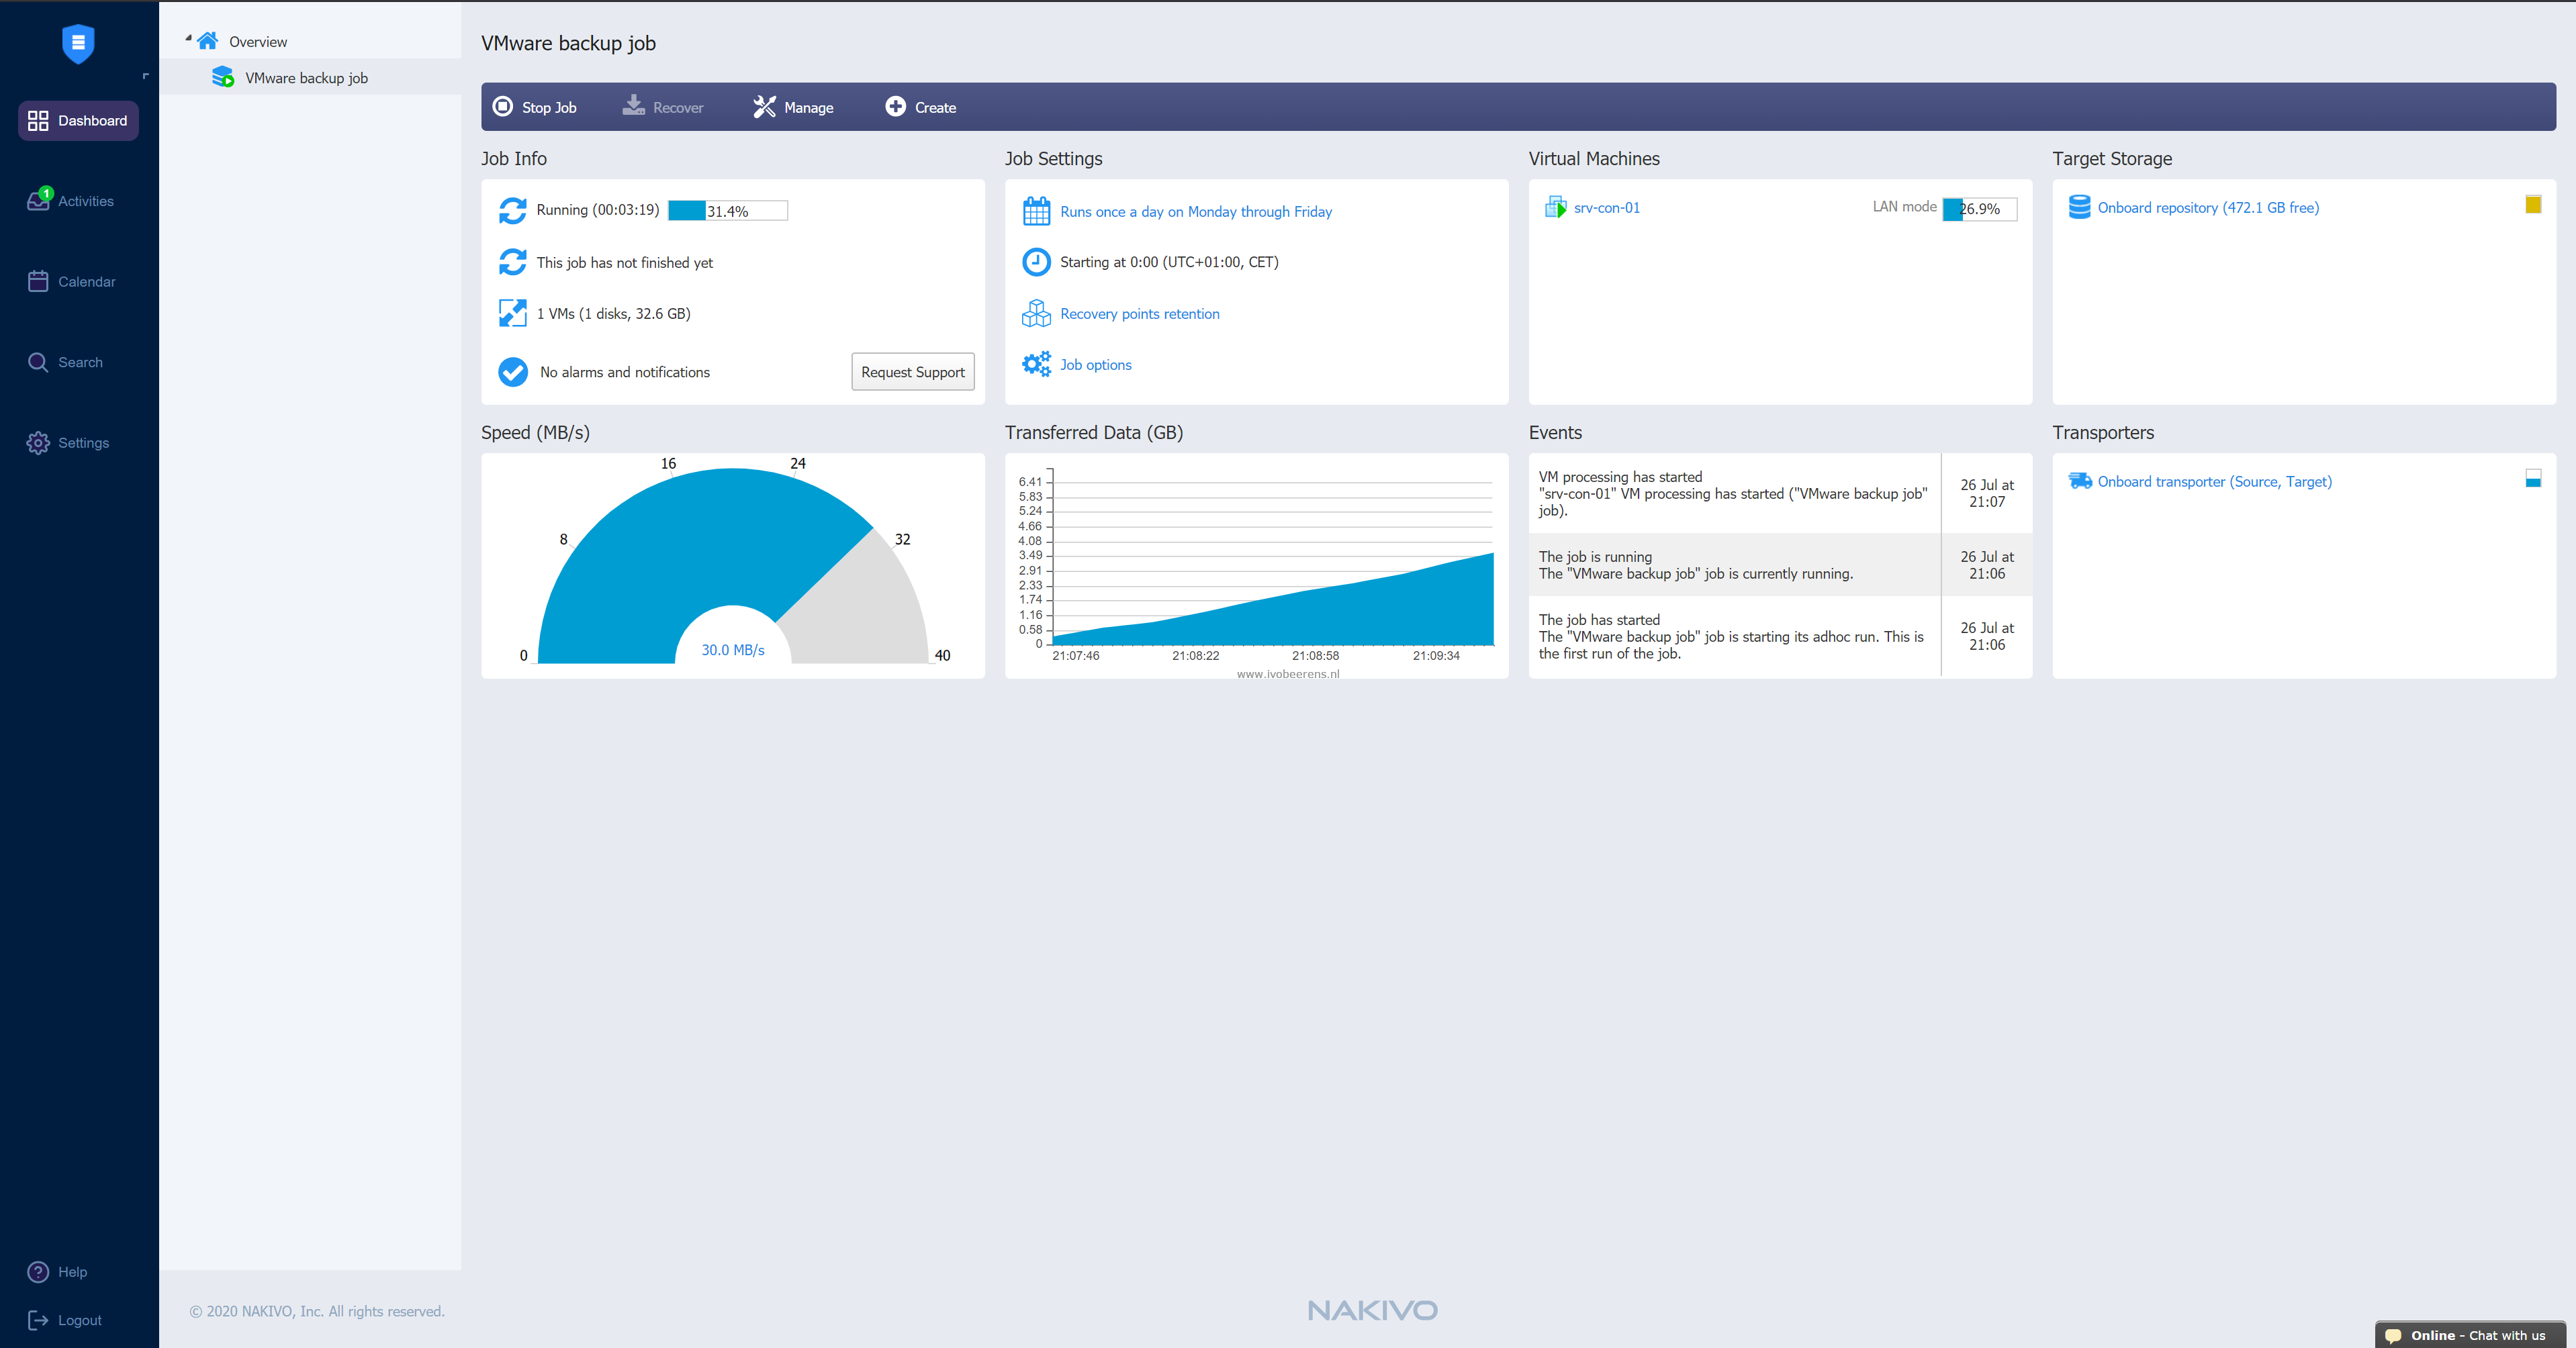Open Runs once a day schedule link

pos(1196,212)
